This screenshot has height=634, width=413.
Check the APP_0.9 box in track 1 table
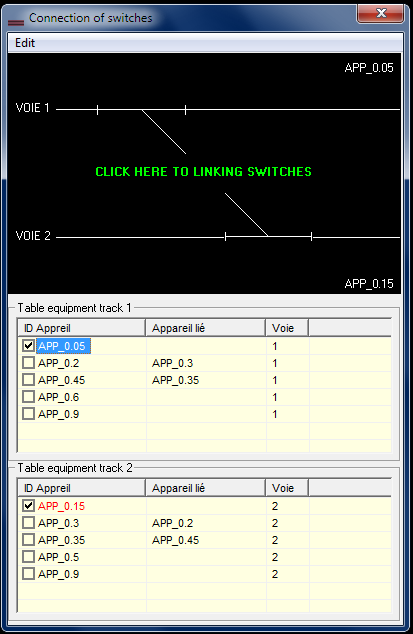click(28, 414)
